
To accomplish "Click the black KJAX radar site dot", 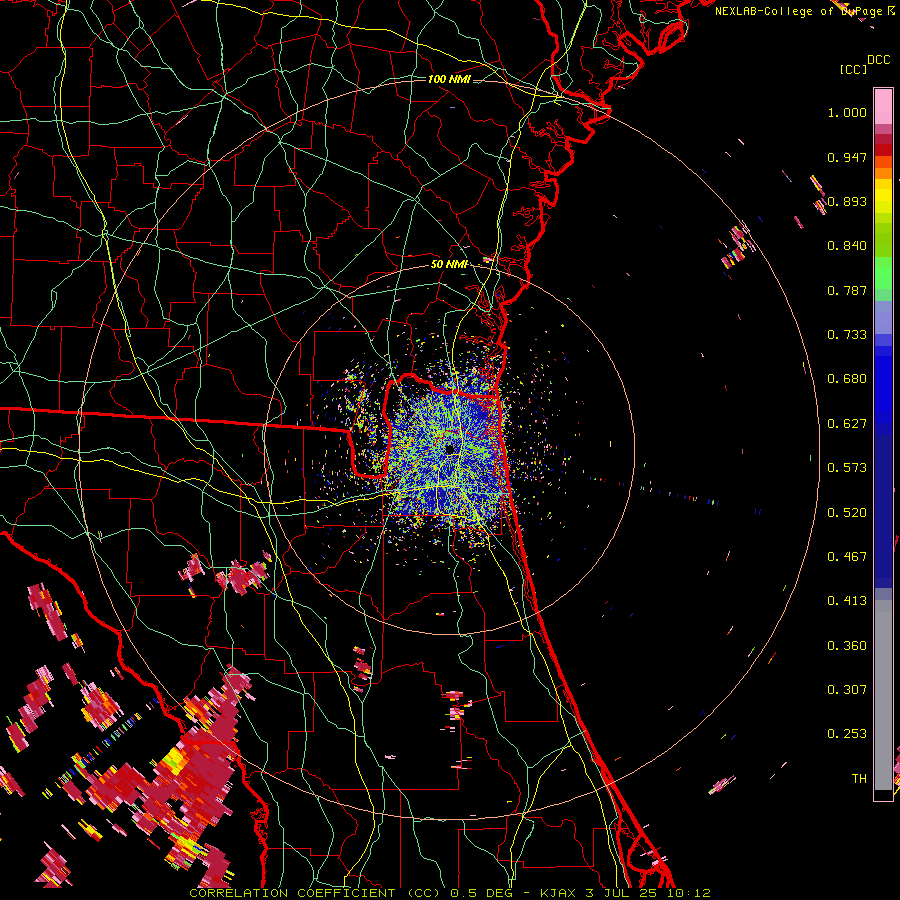I will (x=451, y=449).
